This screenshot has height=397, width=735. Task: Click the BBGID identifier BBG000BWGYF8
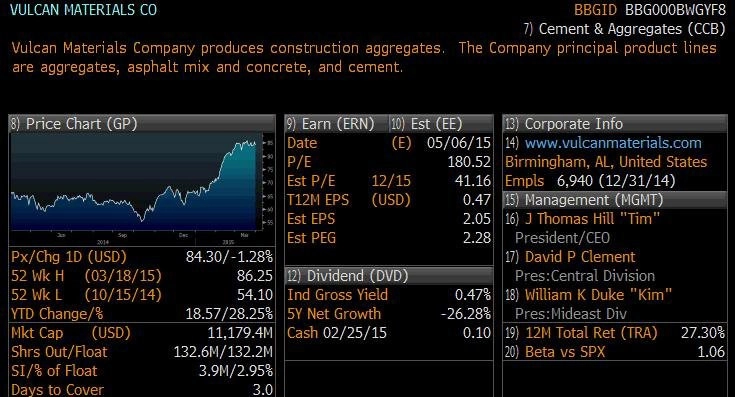click(x=675, y=10)
